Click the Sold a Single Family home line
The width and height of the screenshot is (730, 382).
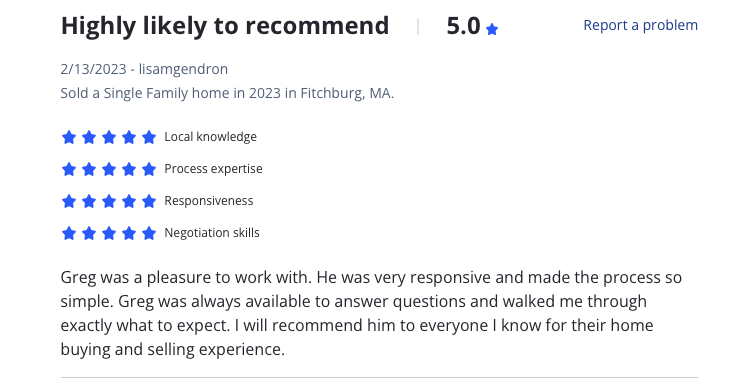coord(227,94)
